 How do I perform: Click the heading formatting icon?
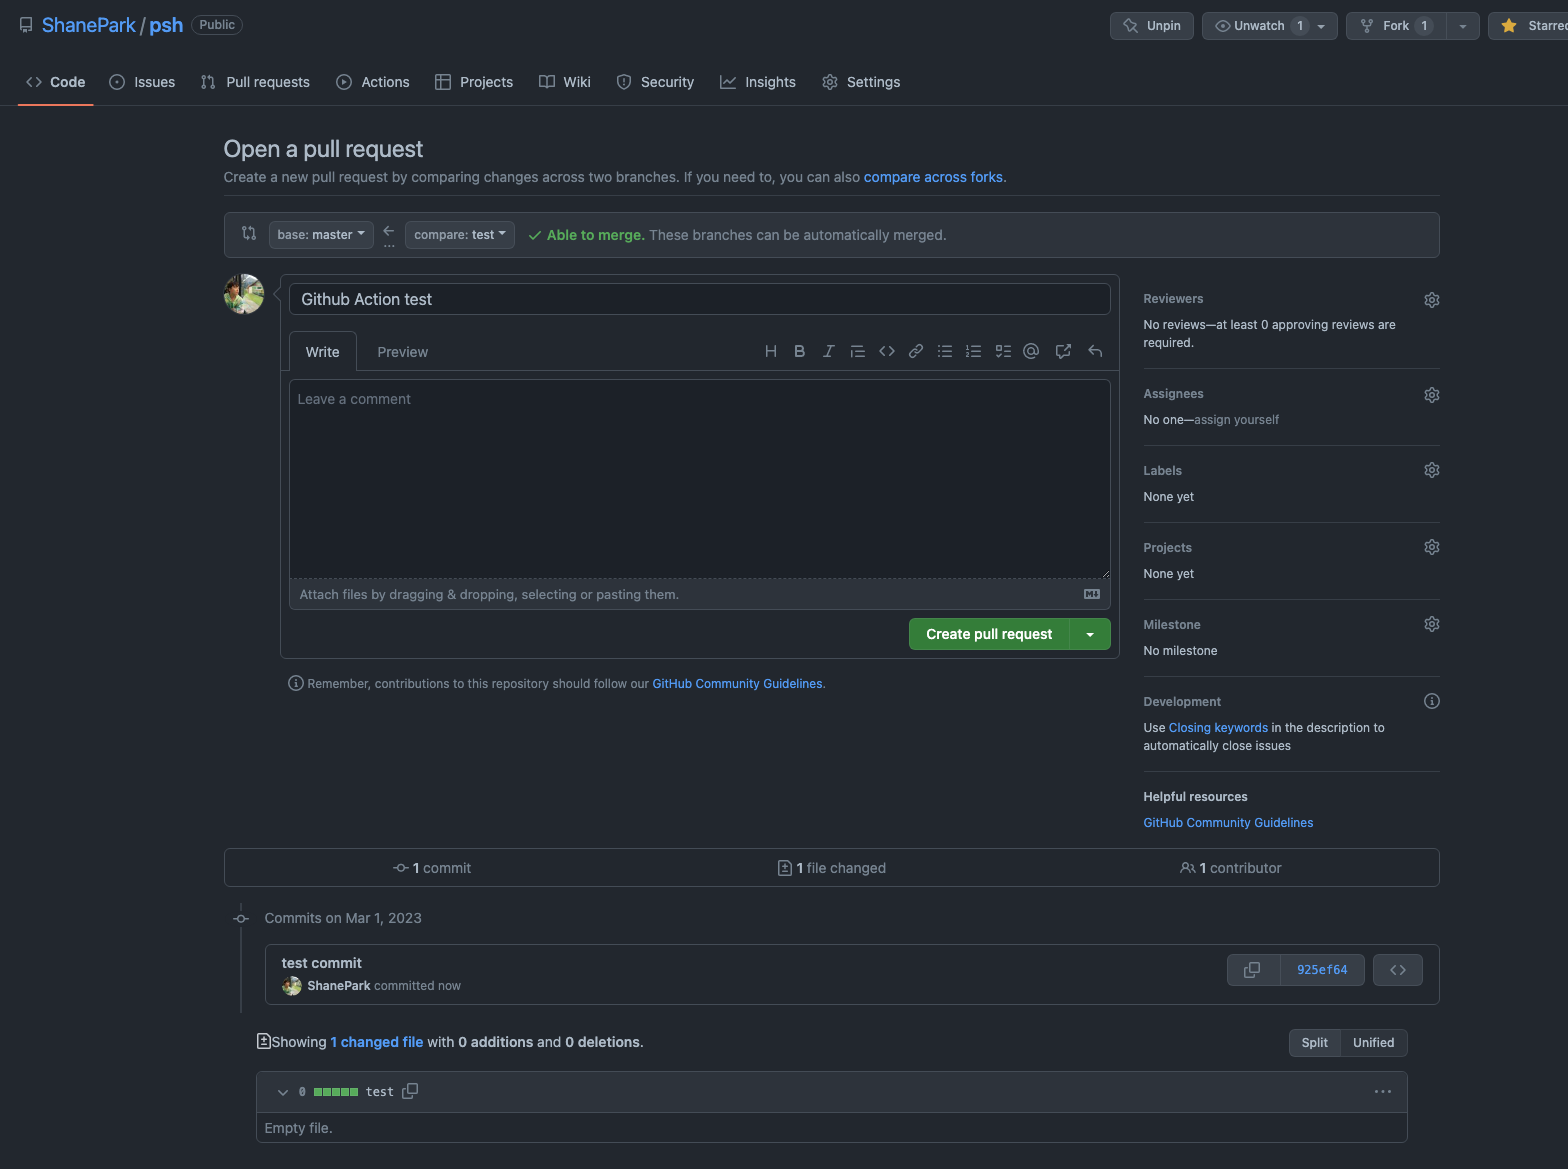click(770, 351)
